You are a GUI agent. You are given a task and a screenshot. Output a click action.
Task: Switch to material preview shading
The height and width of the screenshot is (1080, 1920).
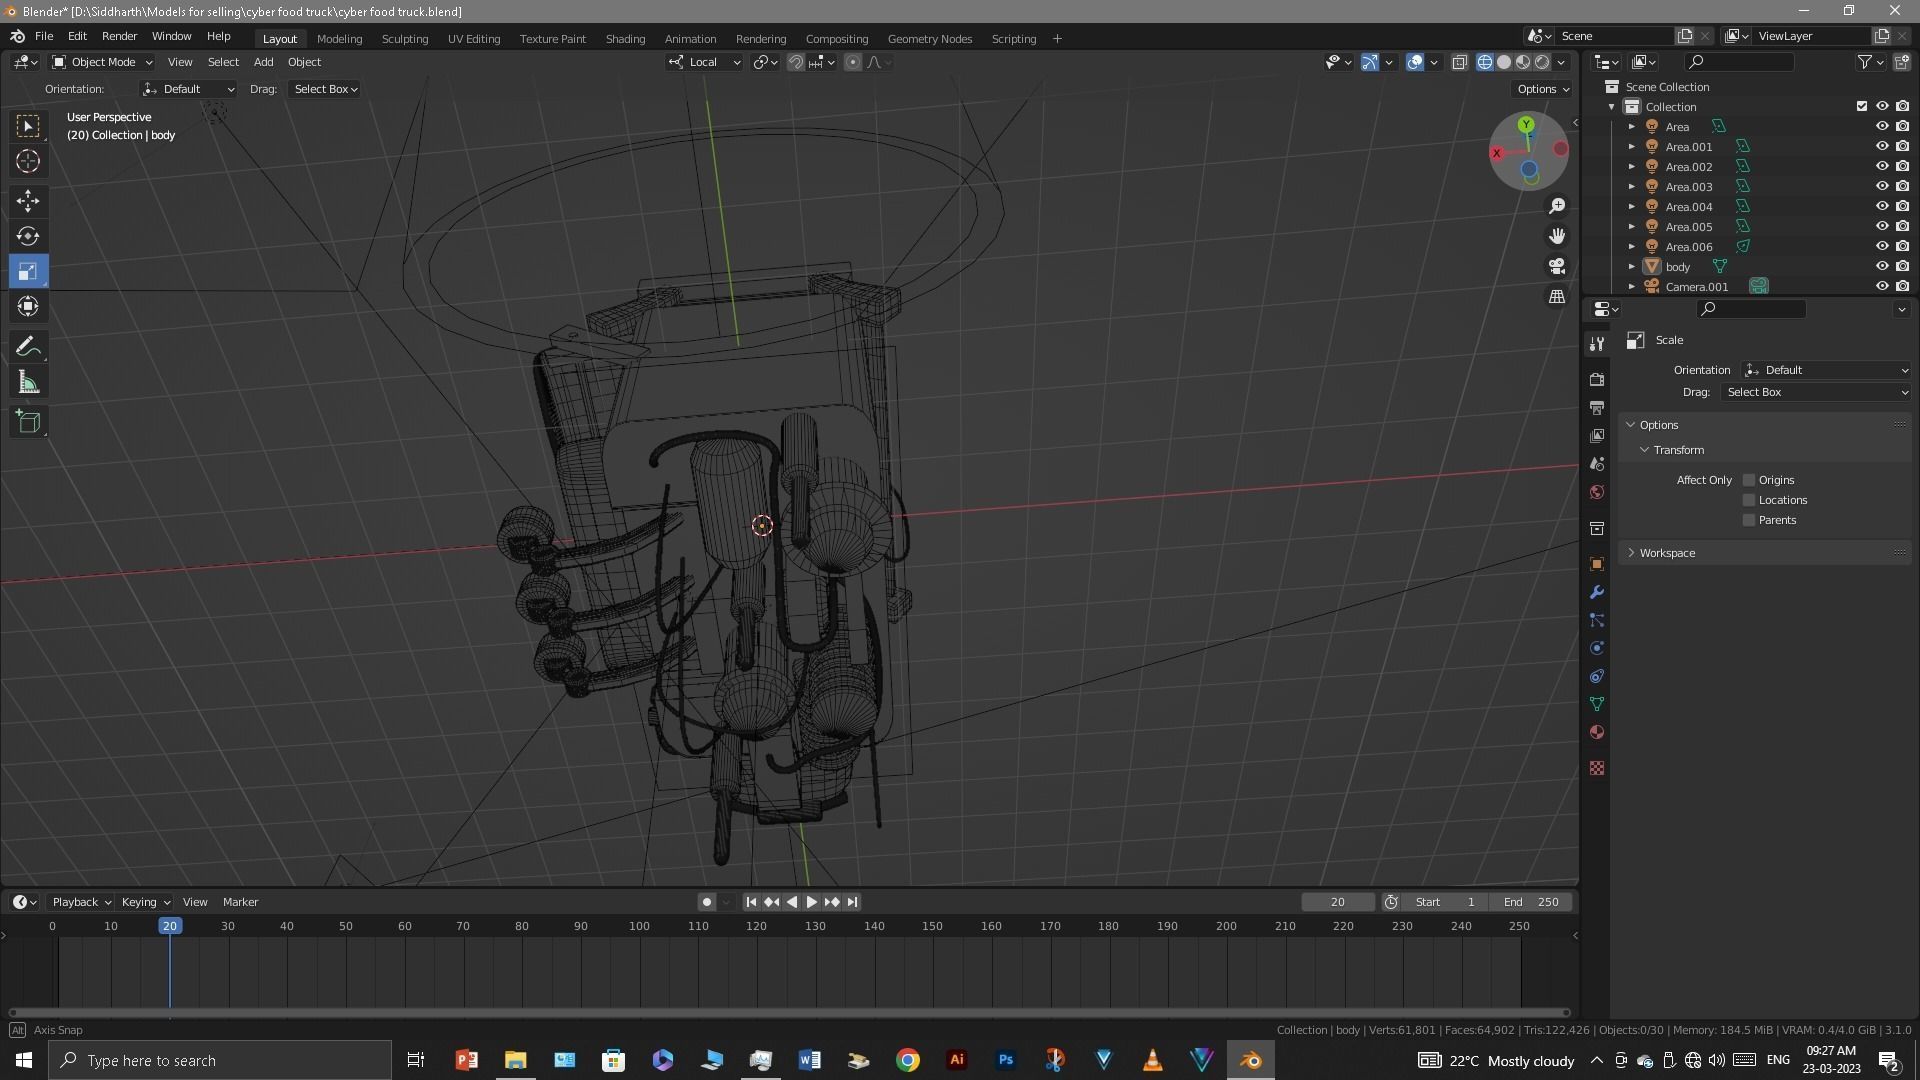(1523, 62)
